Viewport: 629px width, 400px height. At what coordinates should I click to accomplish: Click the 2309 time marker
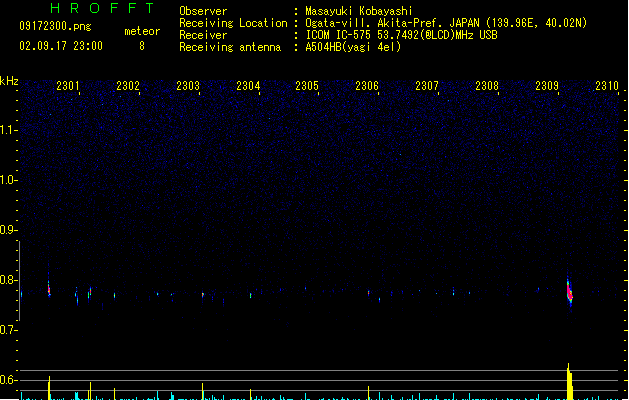click(547, 86)
